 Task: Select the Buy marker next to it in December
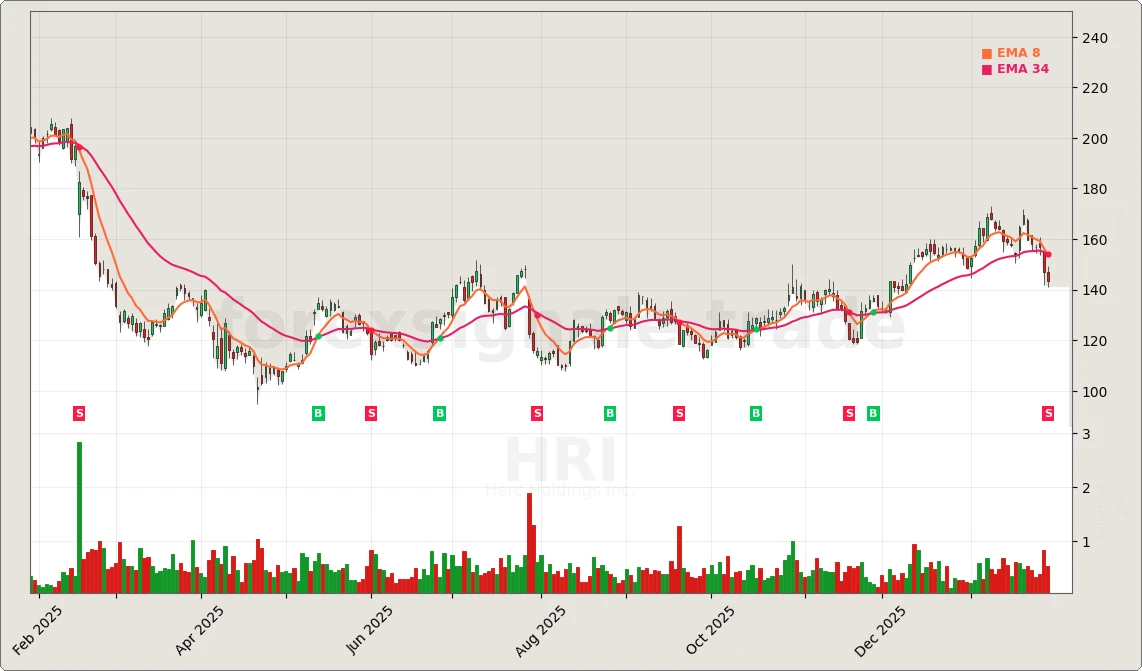click(871, 412)
